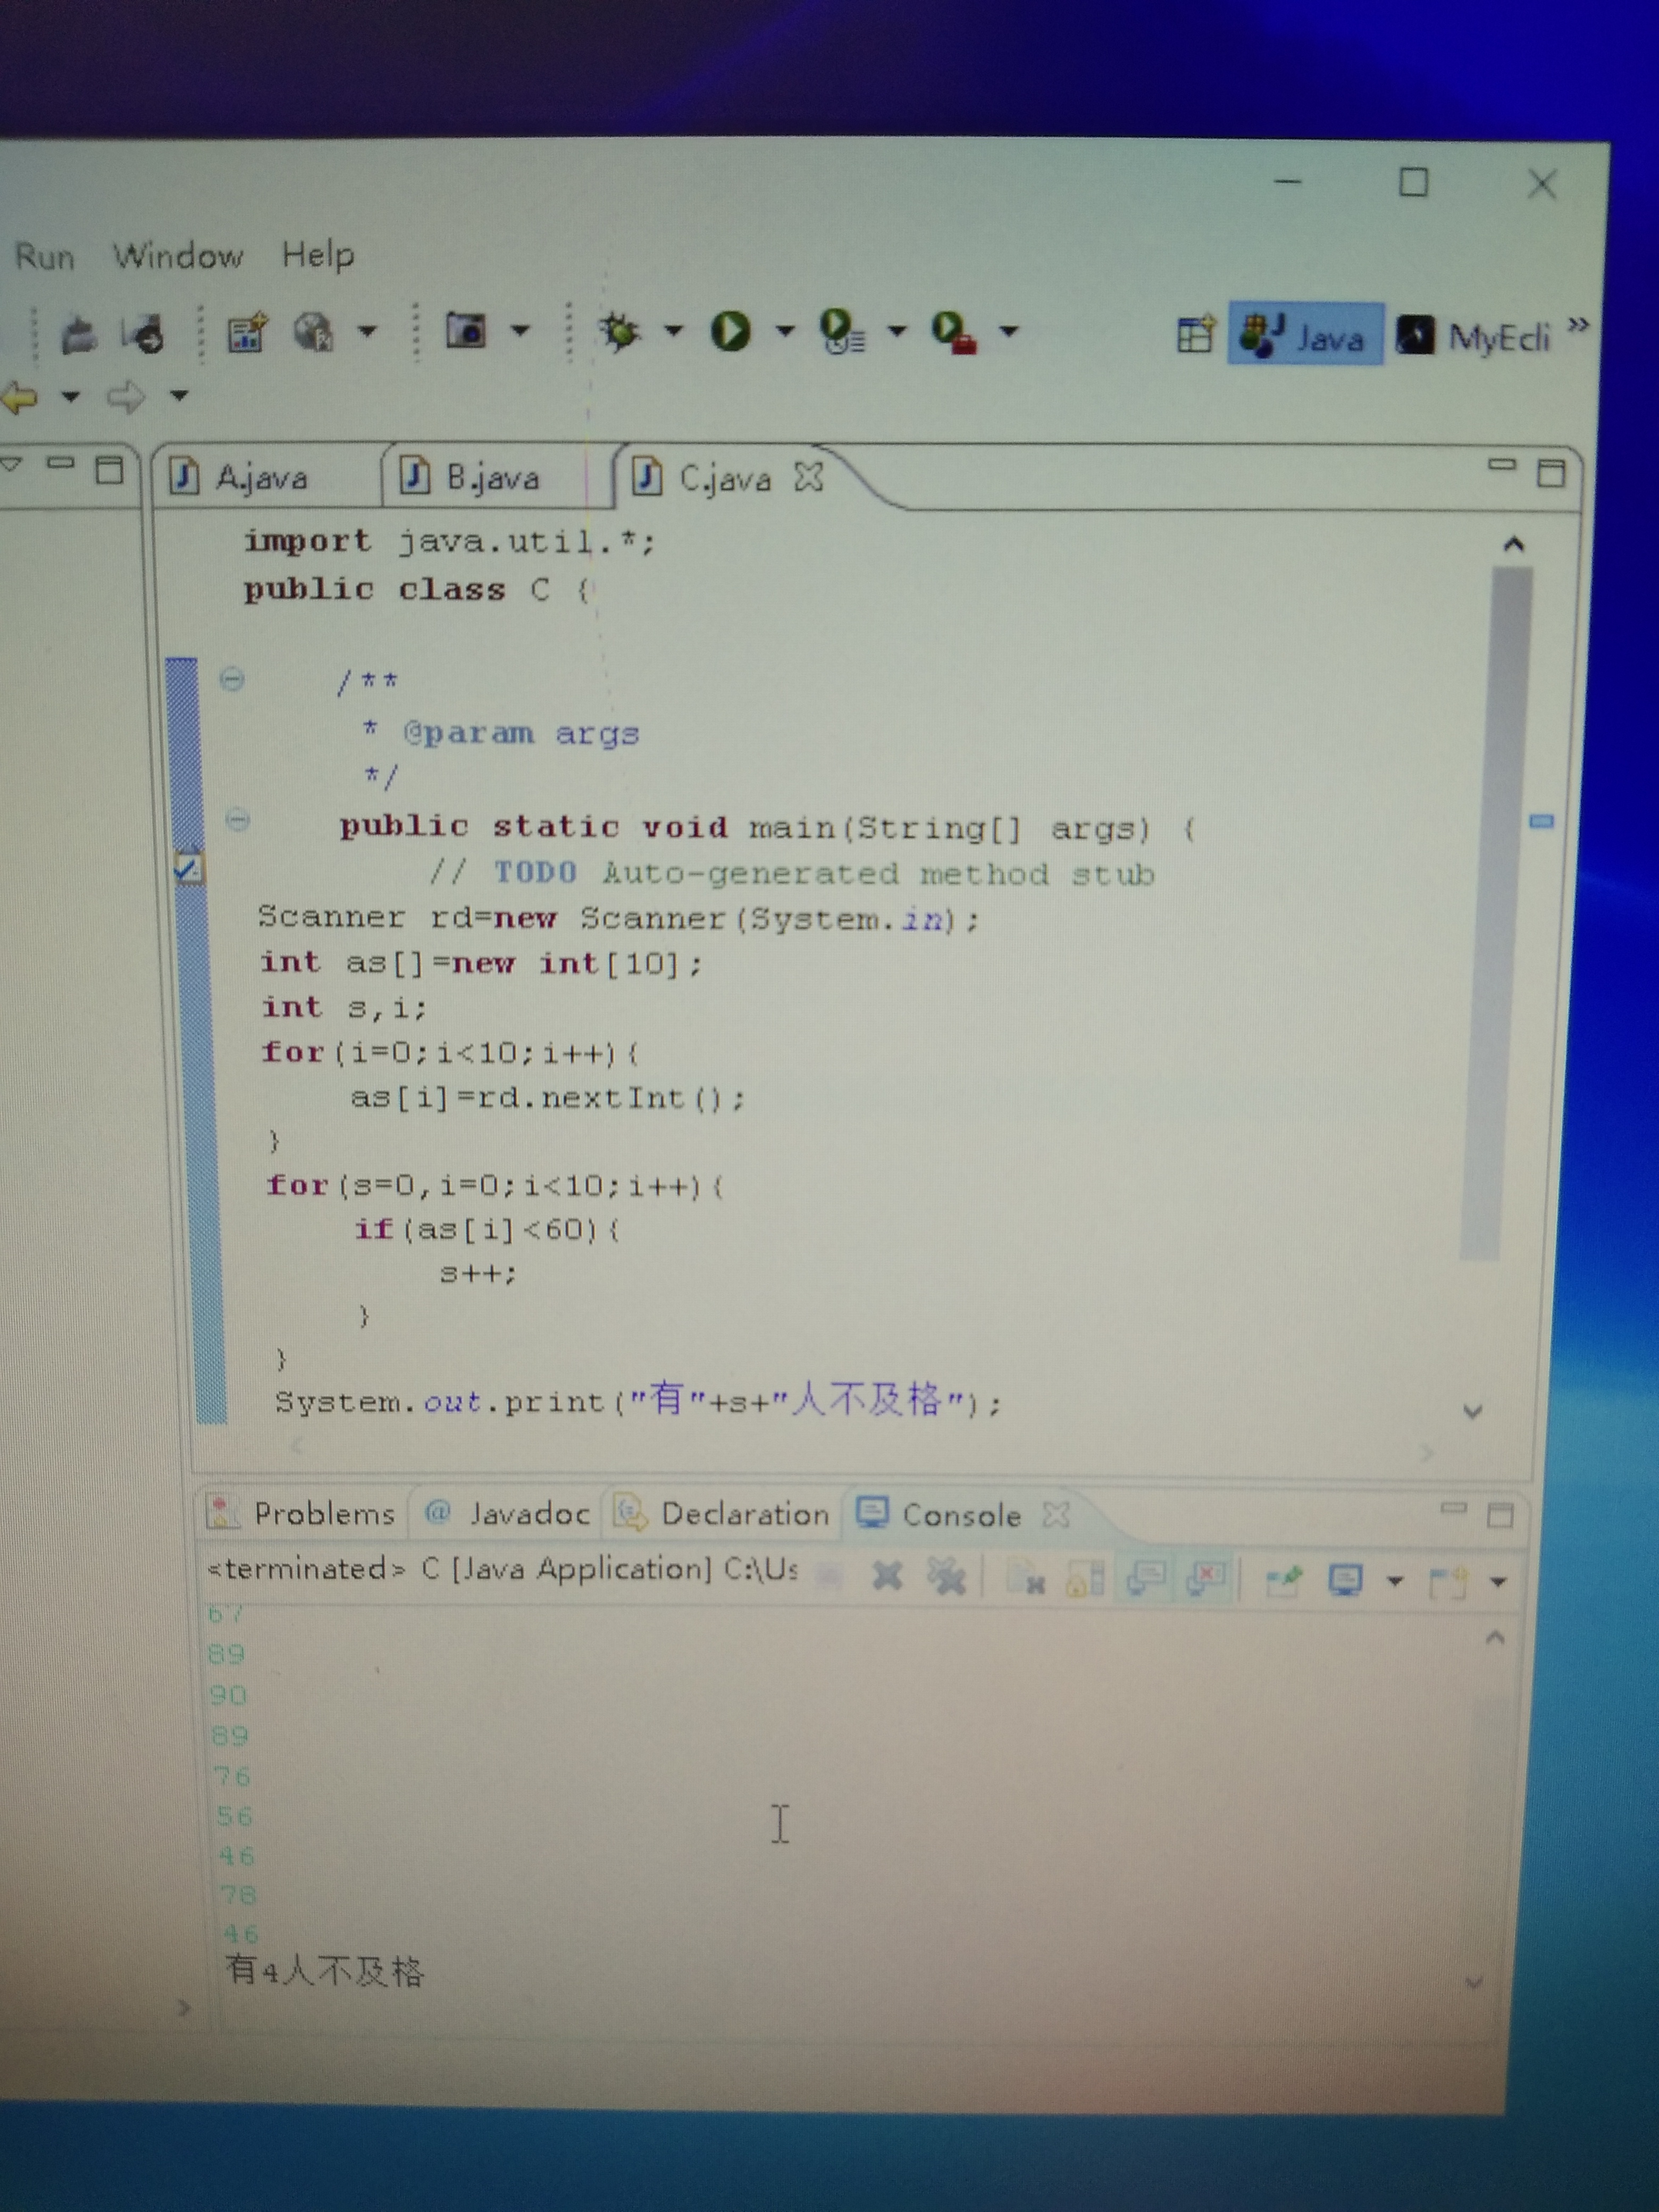Click the Pin Console icon
The width and height of the screenshot is (1659, 2212).
point(1284,1581)
